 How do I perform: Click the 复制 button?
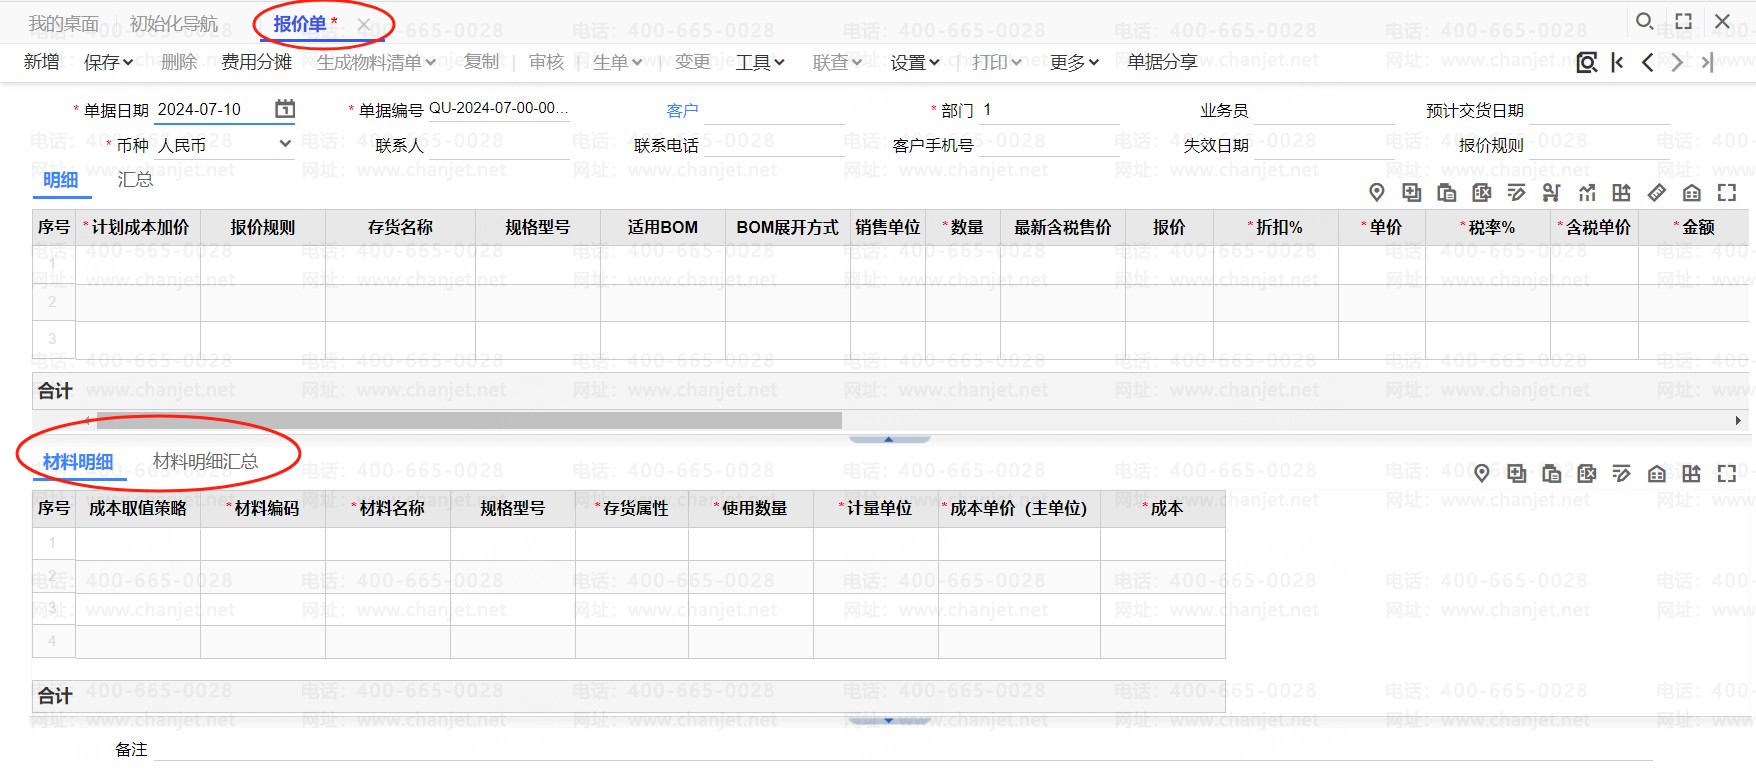pos(481,62)
